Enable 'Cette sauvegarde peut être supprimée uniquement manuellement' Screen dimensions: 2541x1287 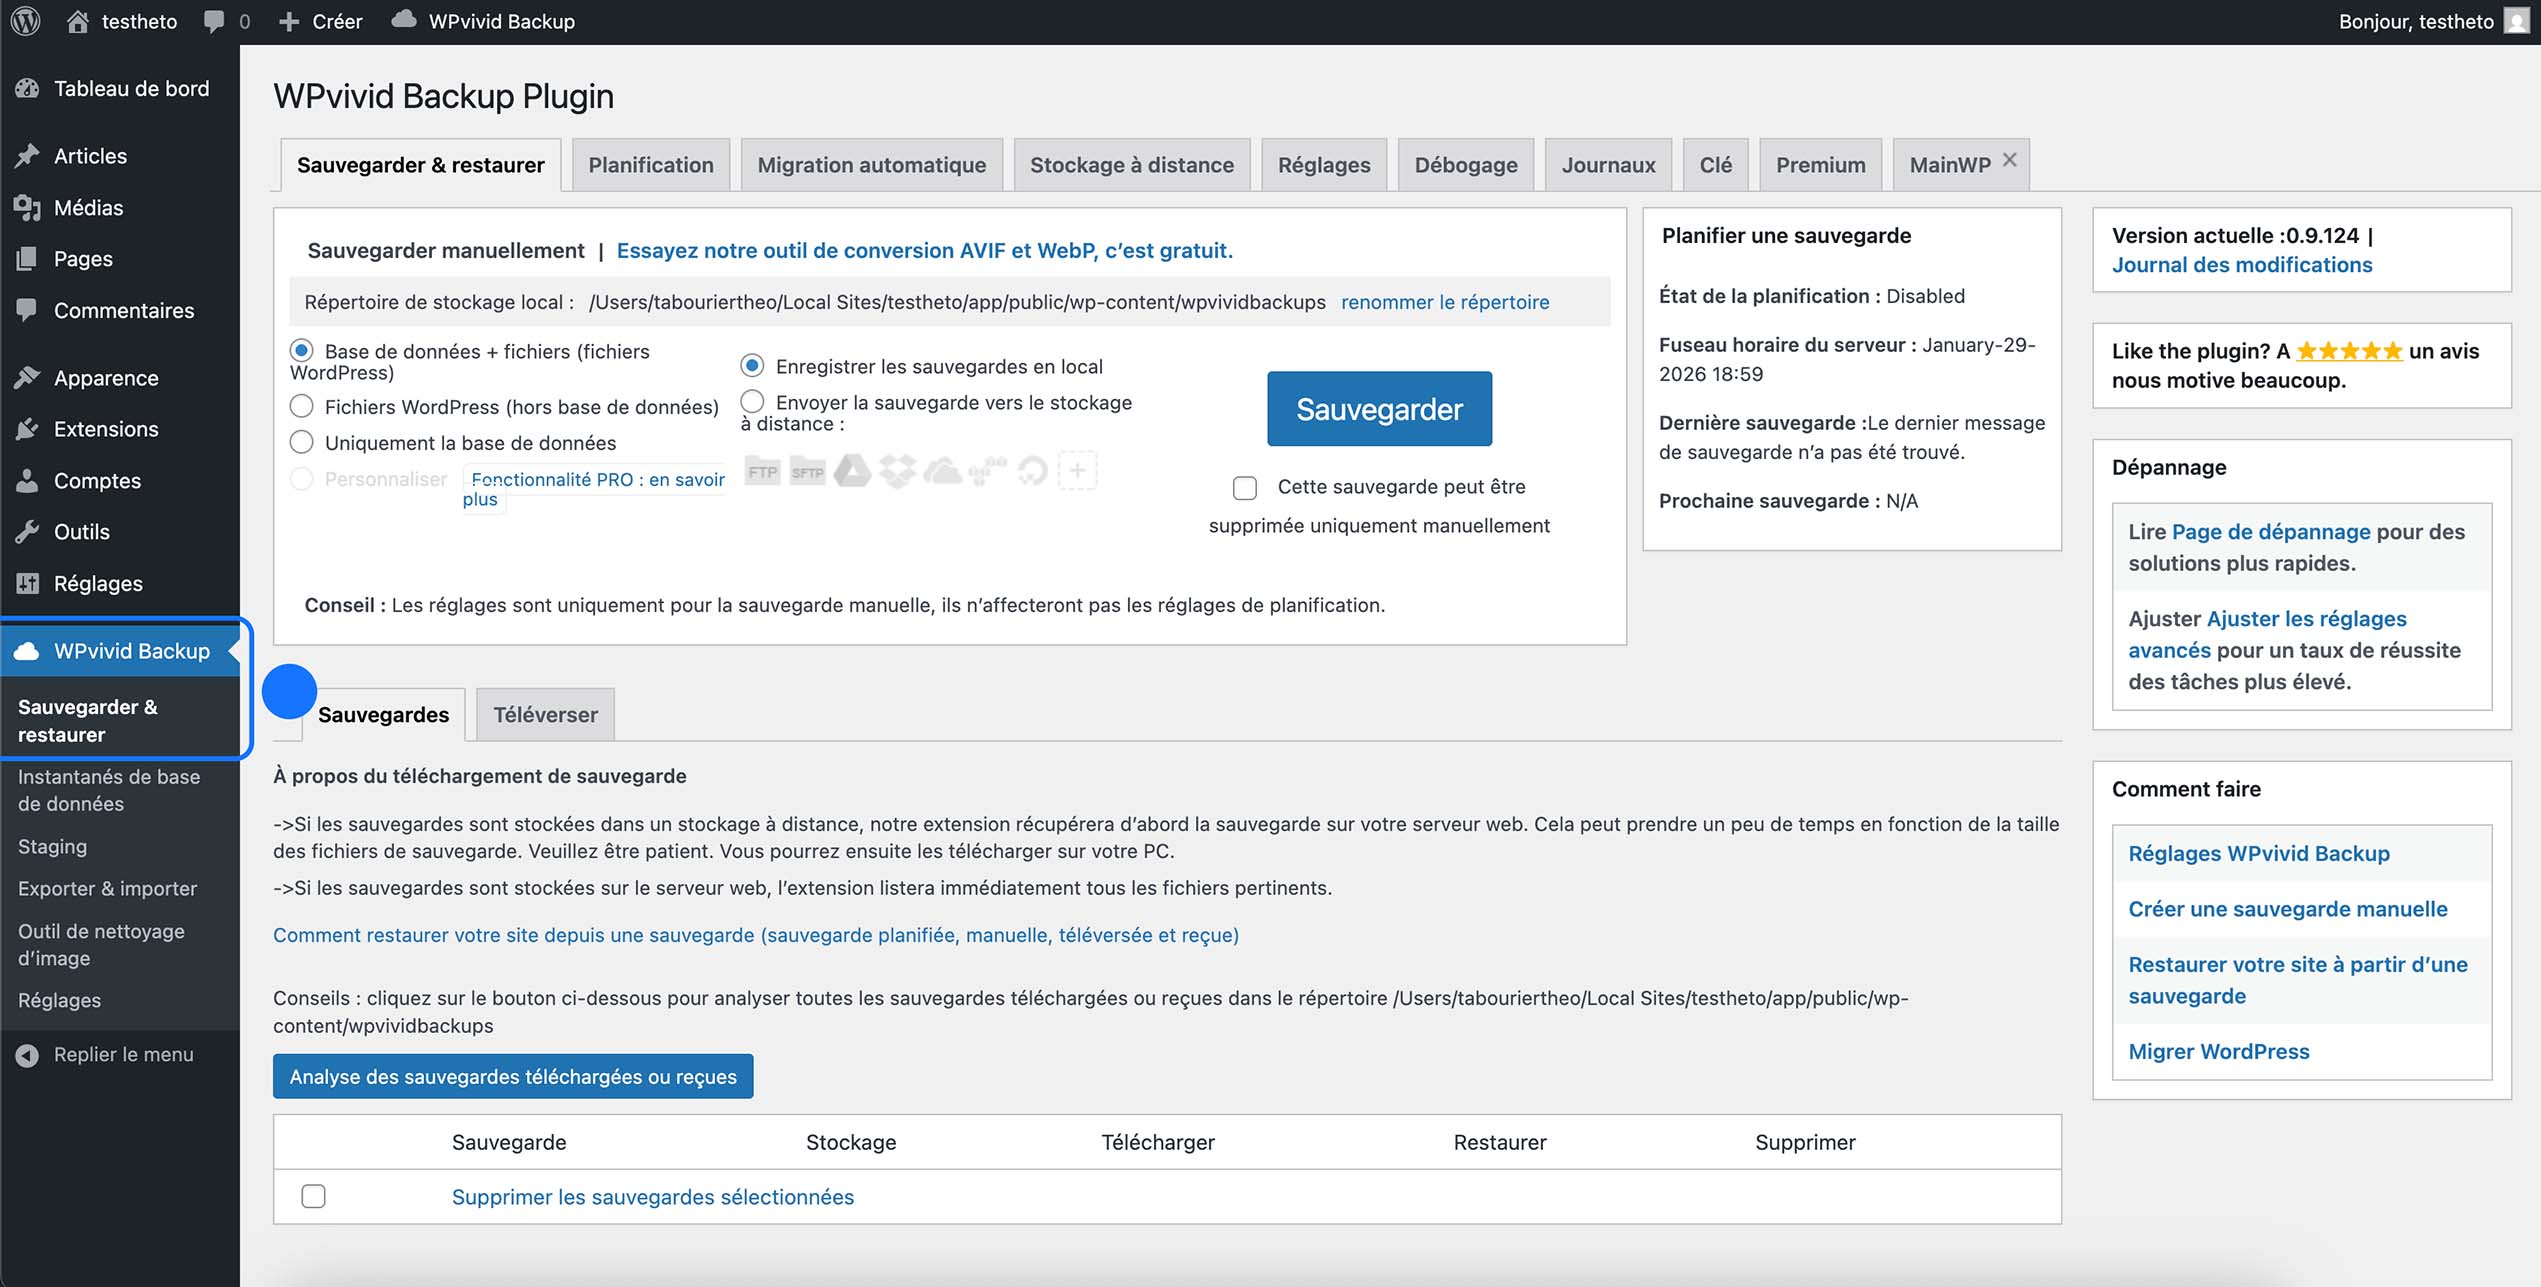coord(1244,488)
